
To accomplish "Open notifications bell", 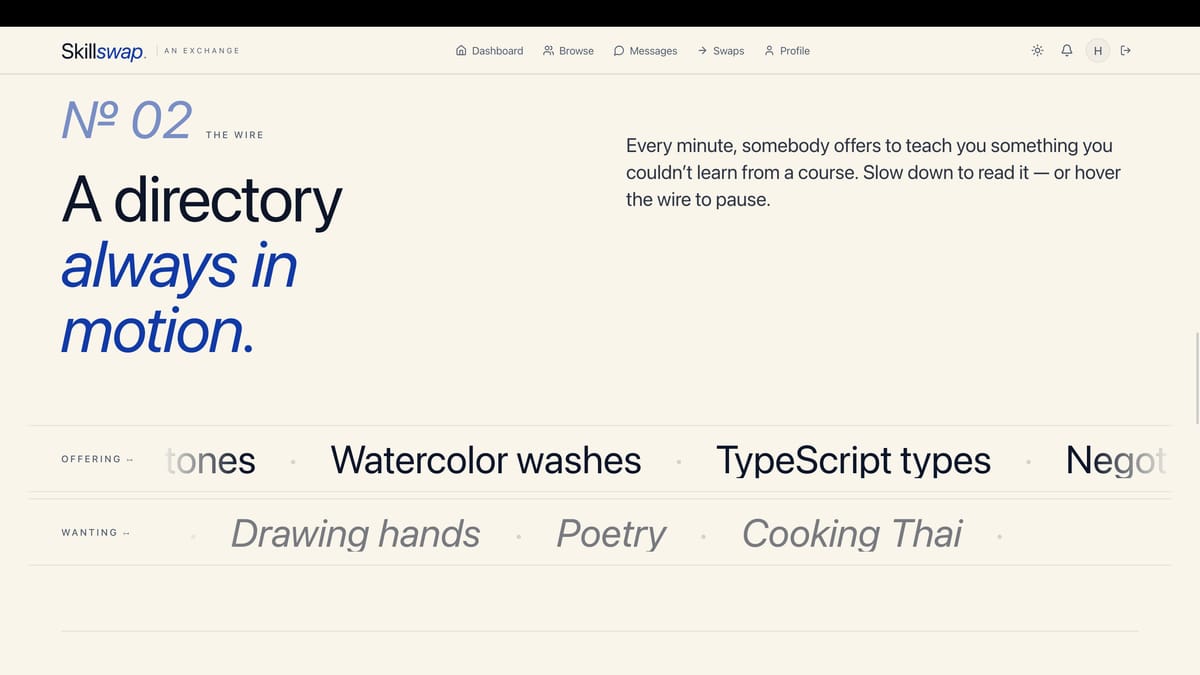I will [1067, 51].
